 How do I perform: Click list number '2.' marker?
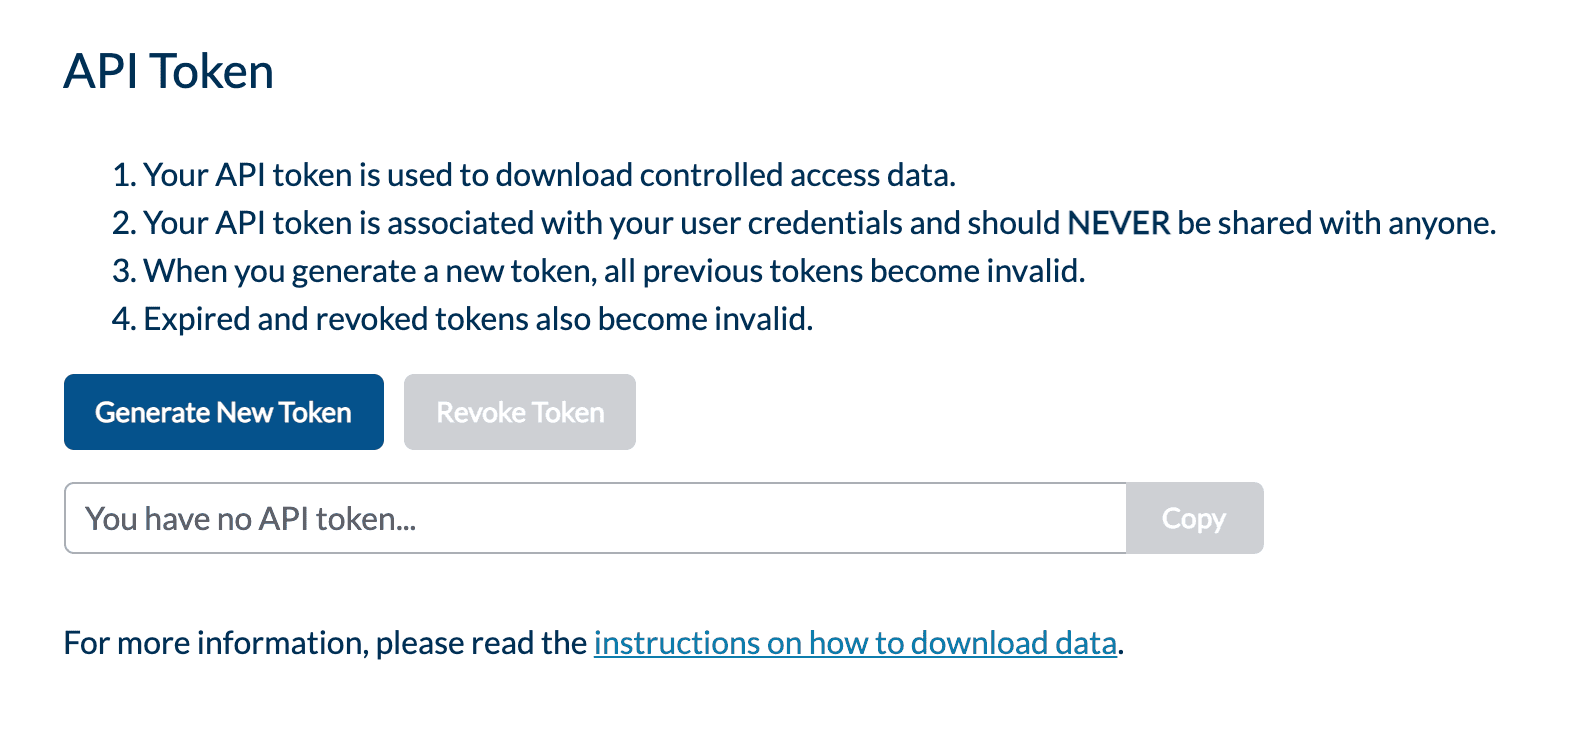[x=124, y=223]
